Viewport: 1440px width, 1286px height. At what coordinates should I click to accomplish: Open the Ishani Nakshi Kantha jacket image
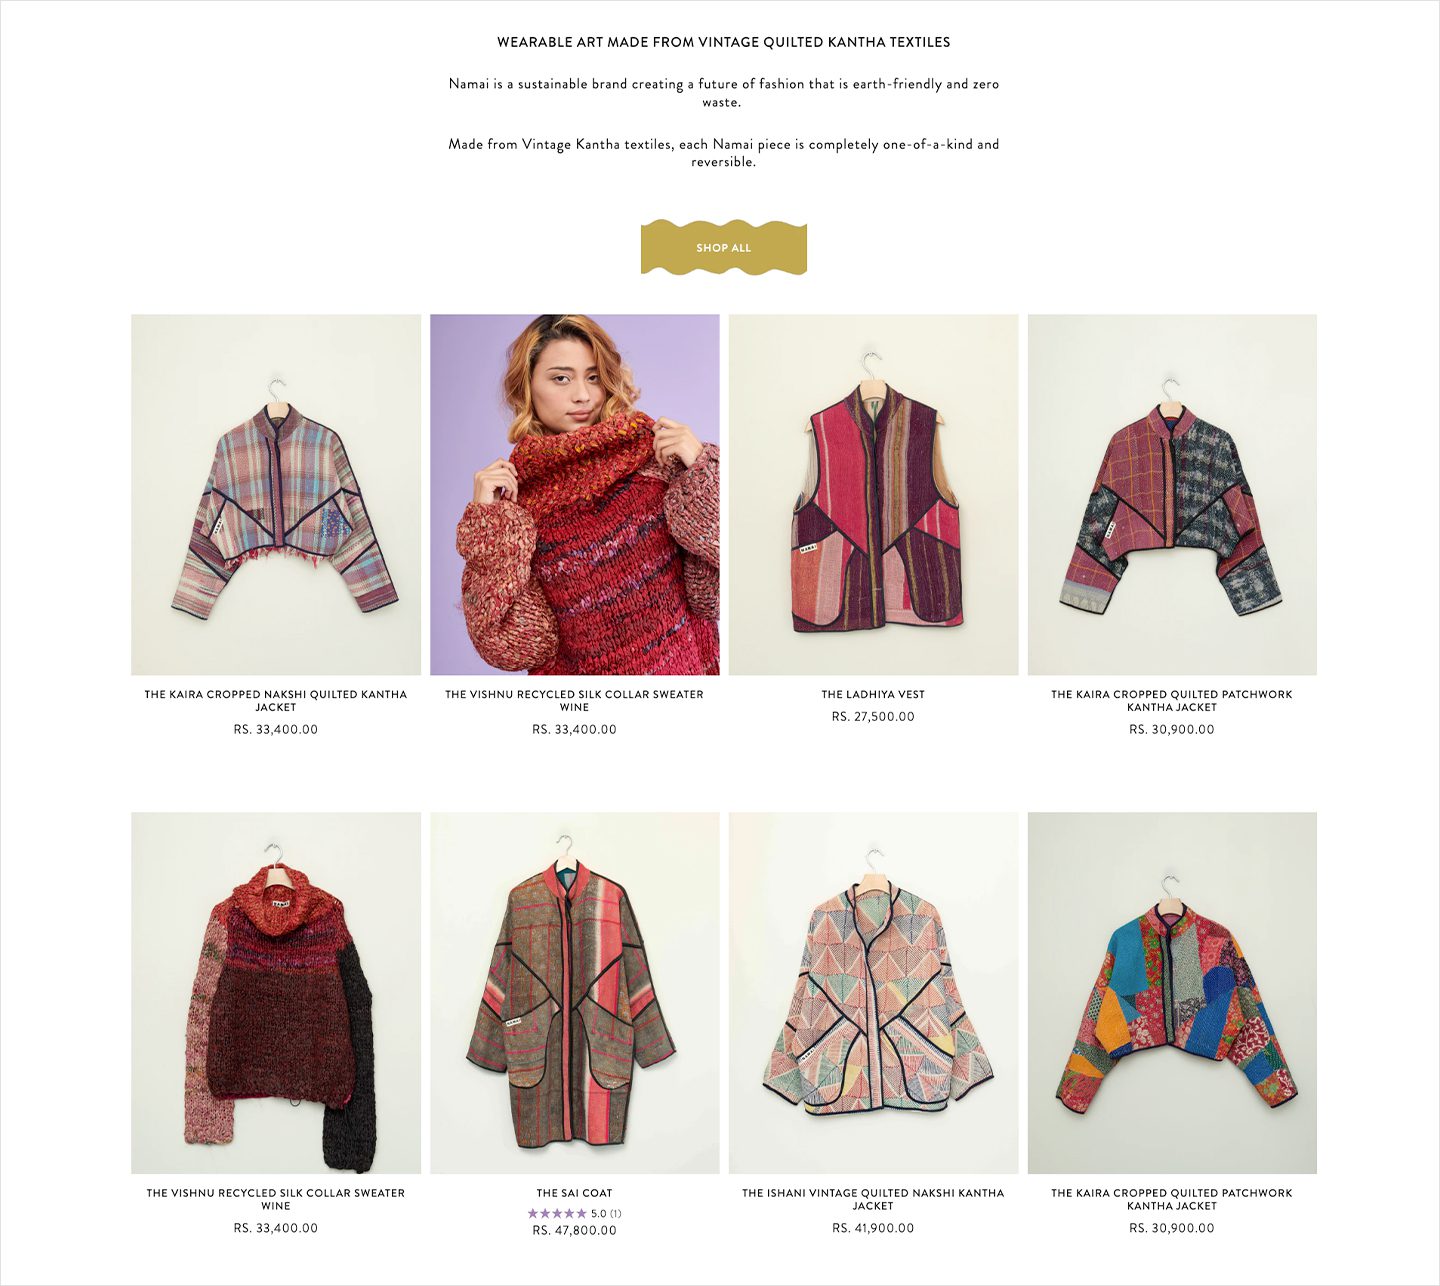873,993
